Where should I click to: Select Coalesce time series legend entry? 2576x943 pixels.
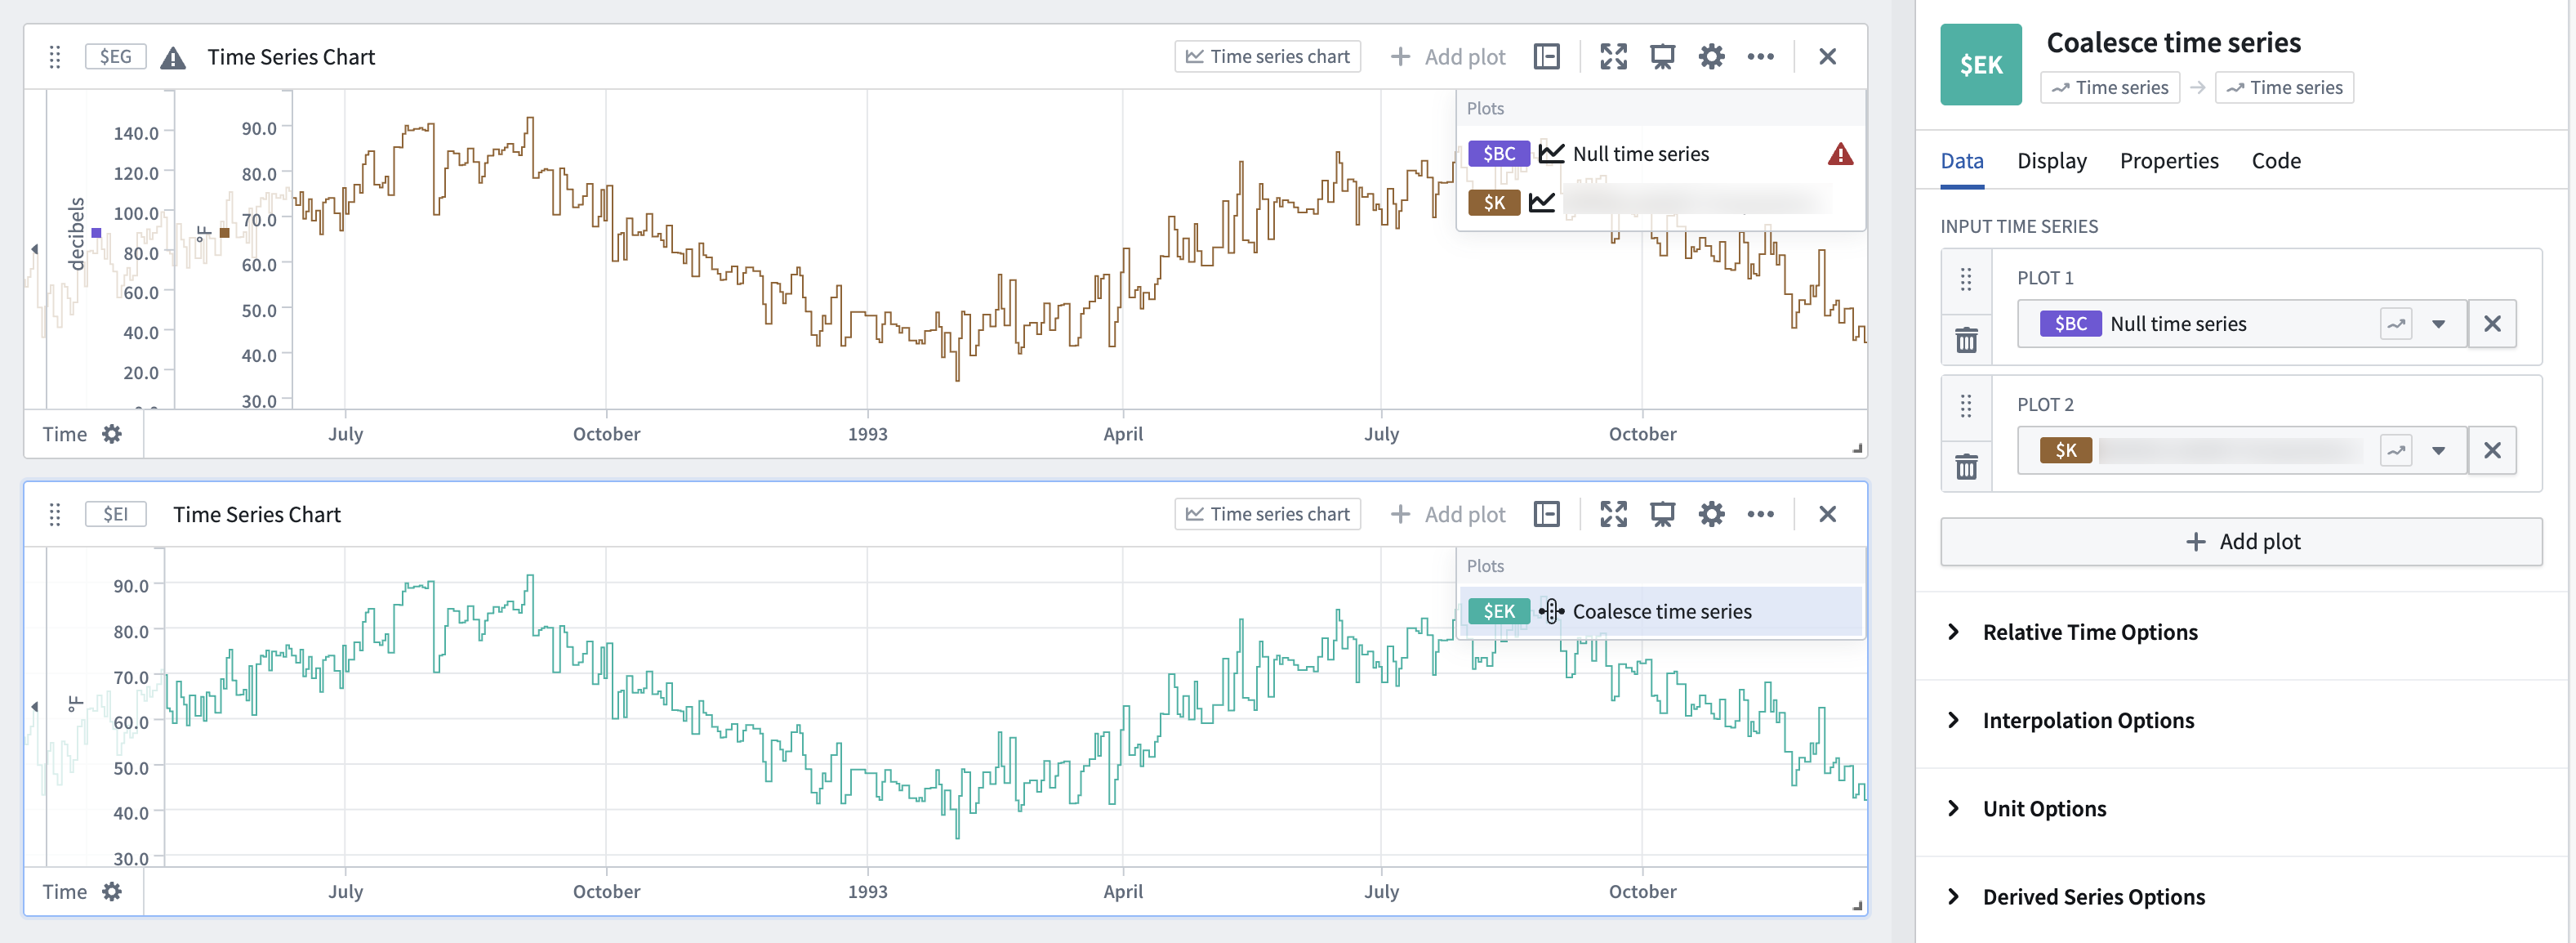(1660, 611)
